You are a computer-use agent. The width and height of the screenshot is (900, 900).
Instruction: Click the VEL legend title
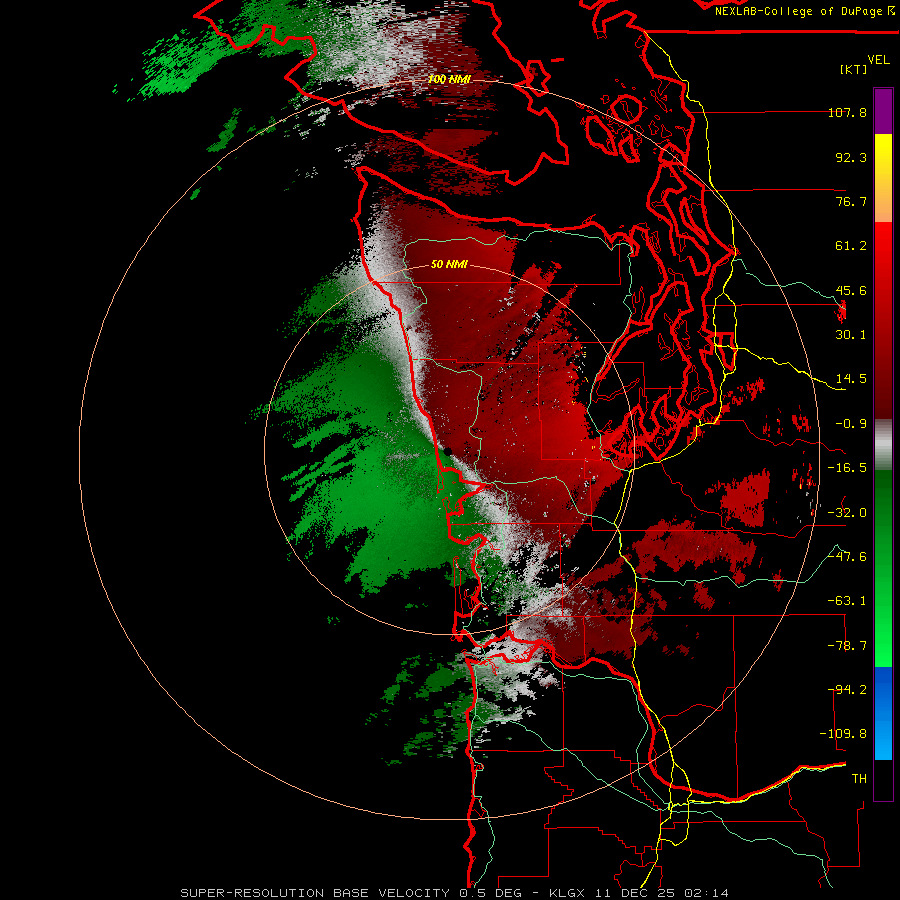click(x=878, y=60)
